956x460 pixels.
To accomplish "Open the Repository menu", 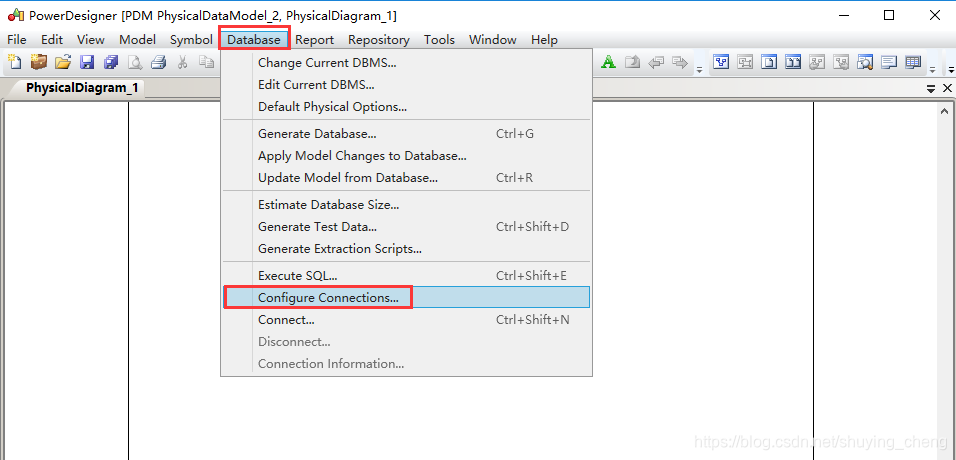I will tap(379, 40).
